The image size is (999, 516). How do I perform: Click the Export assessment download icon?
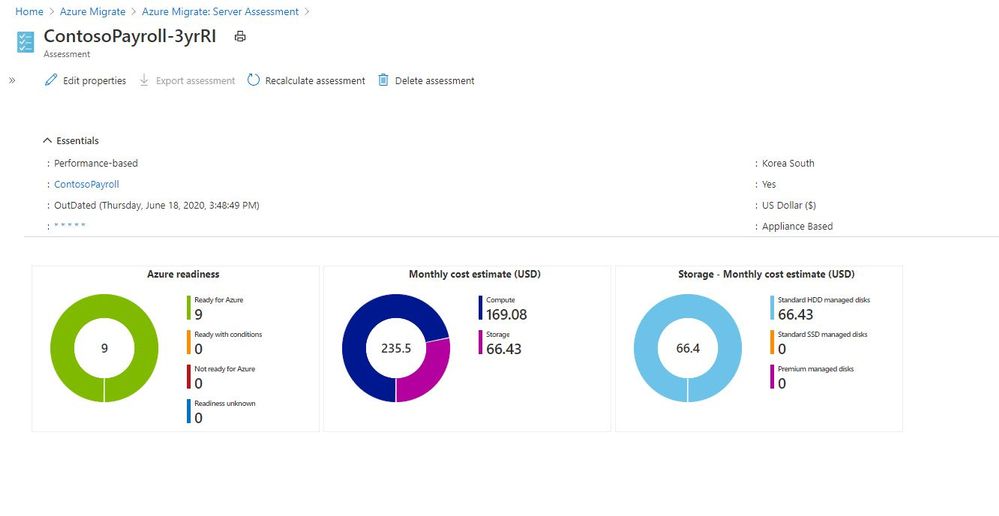click(x=144, y=80)
